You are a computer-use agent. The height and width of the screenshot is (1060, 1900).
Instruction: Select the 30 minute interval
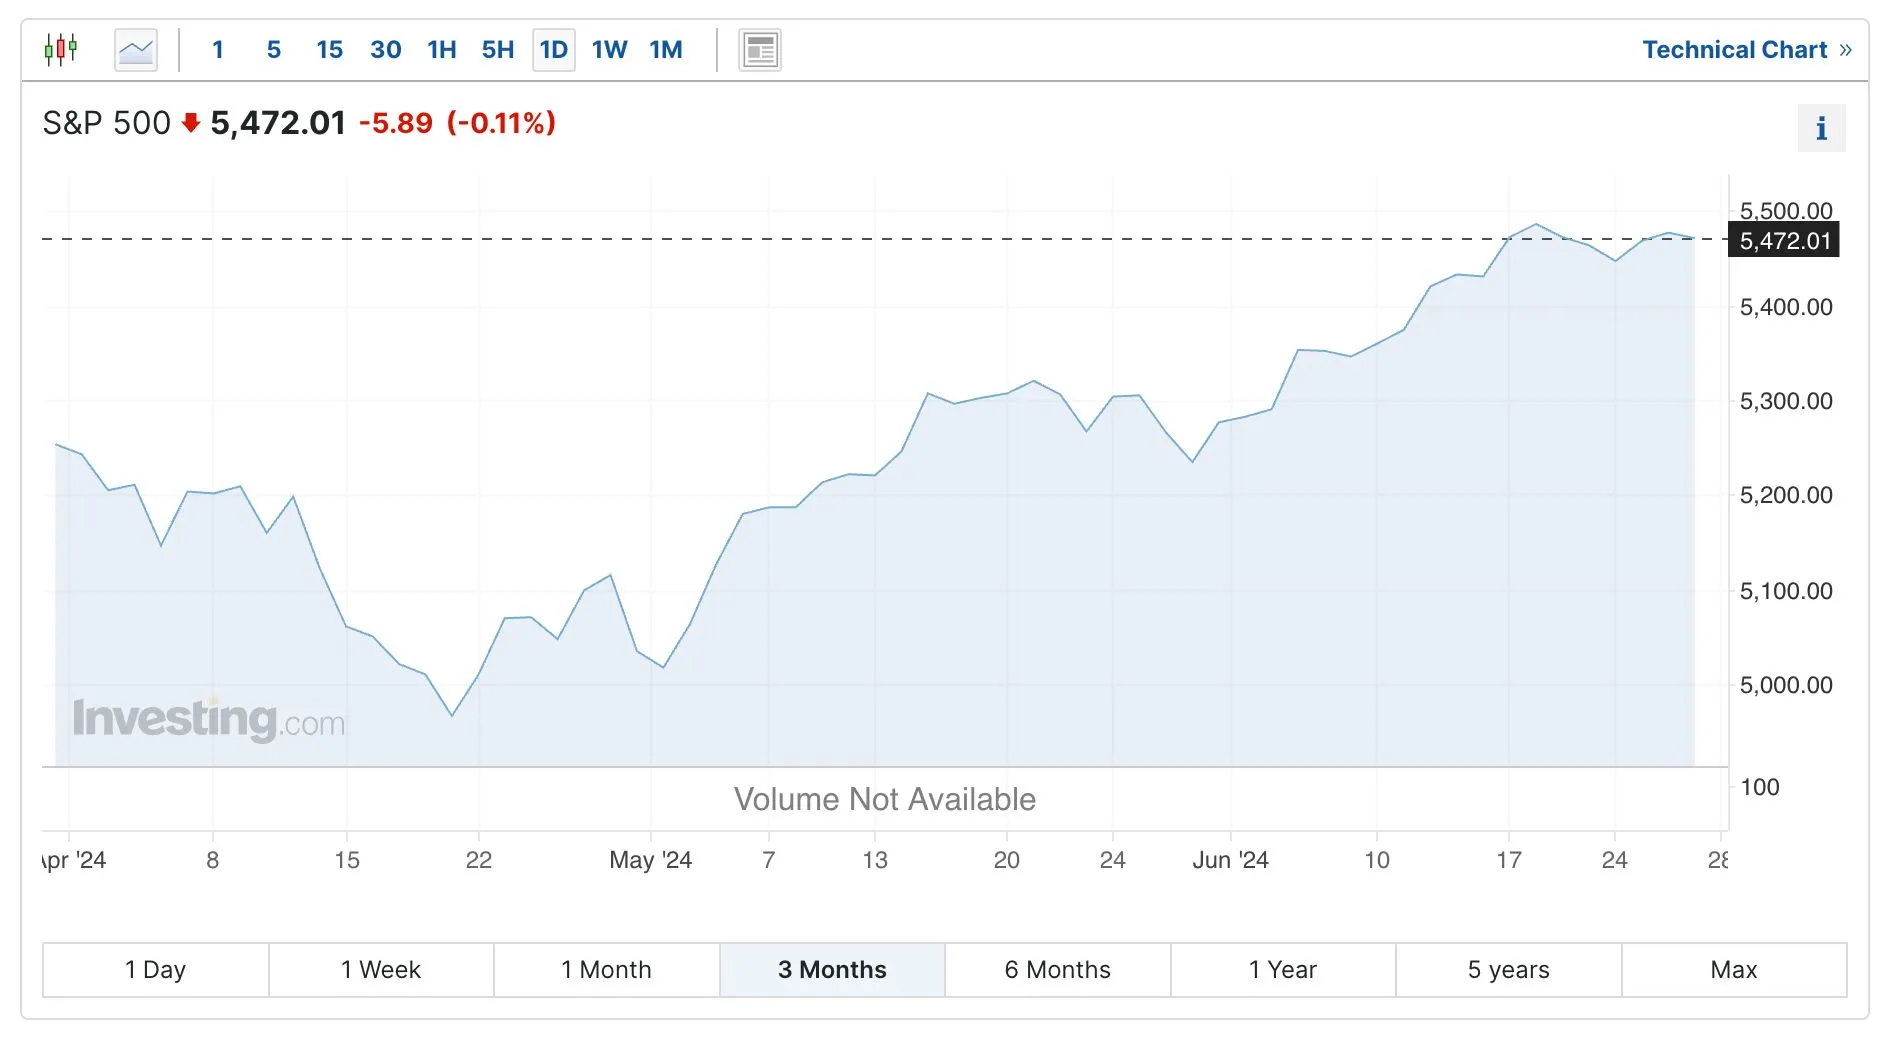385,50
